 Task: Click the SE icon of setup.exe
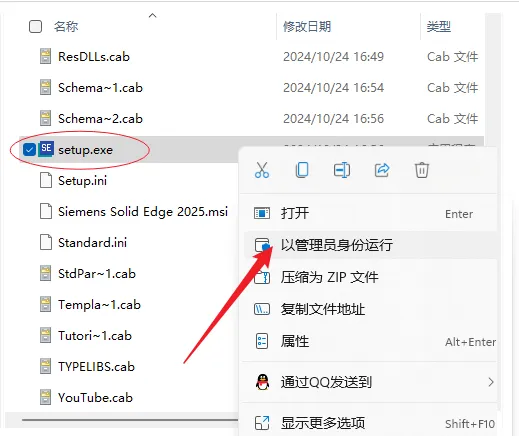coord(46,149)
